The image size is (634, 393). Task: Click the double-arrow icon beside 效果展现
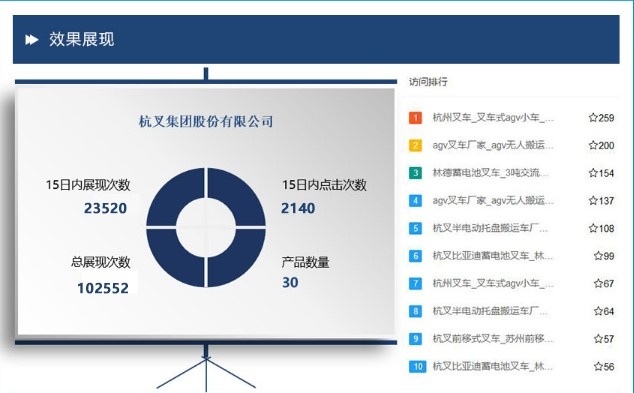(32, 40)
